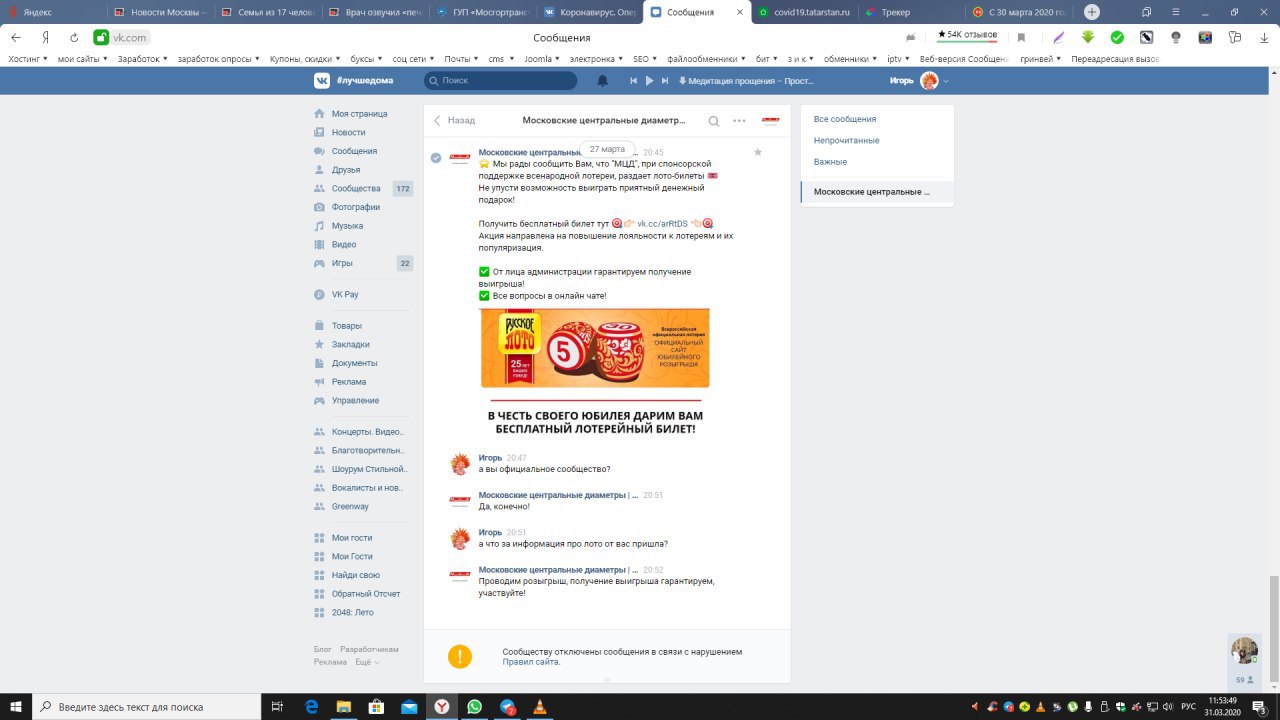Click the VK Pay sidebar icon
The width and height of the screenshot is (1280, 720).
pos(319,294)
